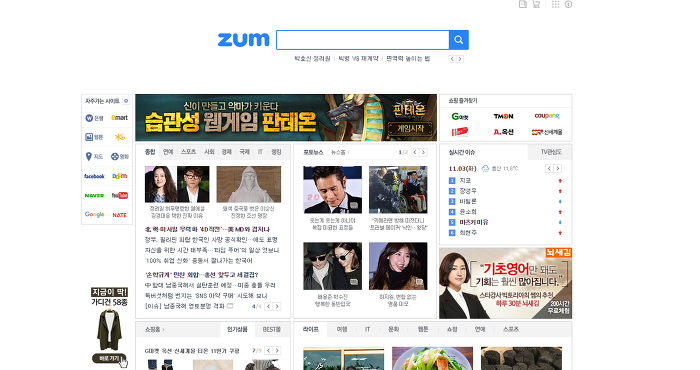Go to the previous real-time issue page
The image size is (700, 370).
(549, 168)
